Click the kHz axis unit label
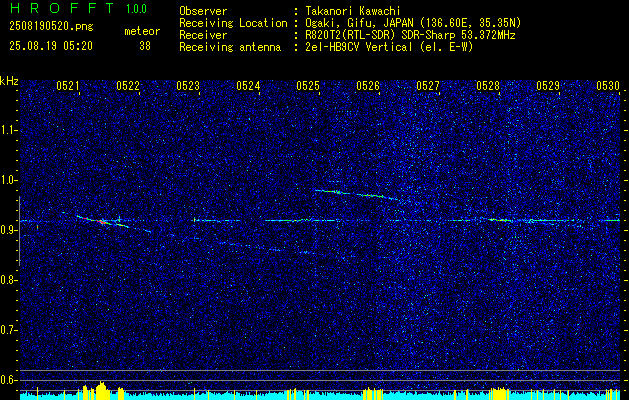629x400 pixels. pyautogui.click(x=9, y=81)
